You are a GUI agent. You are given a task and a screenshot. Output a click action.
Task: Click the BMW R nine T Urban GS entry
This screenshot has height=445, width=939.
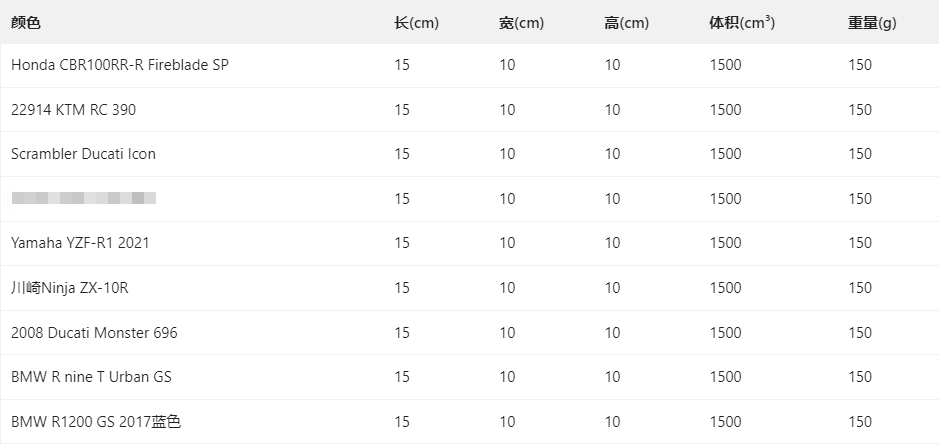click(91, 377)
